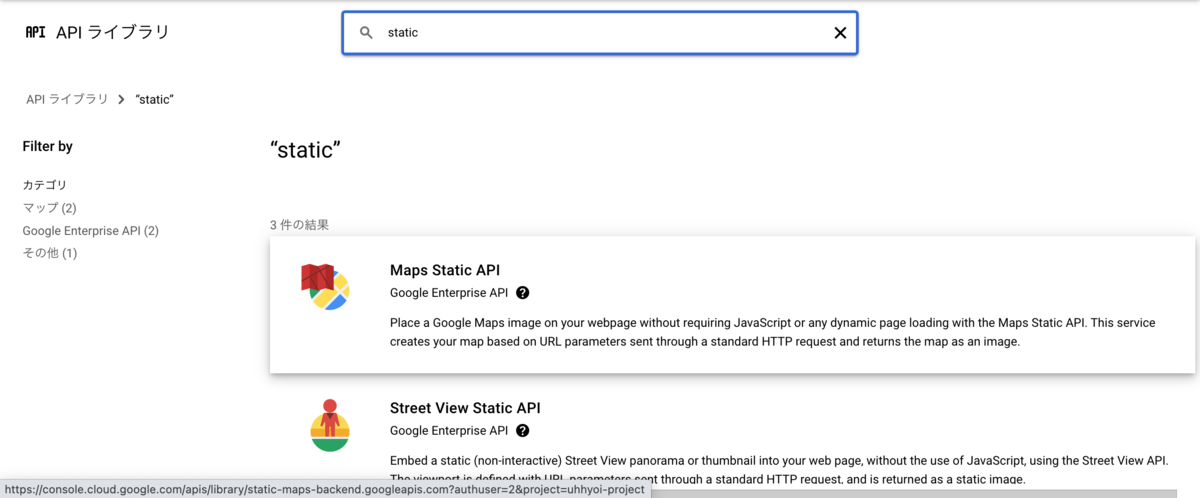The image size is (1200, 498).
Task: Open the Maps Static API title
Action: [445, 270]
